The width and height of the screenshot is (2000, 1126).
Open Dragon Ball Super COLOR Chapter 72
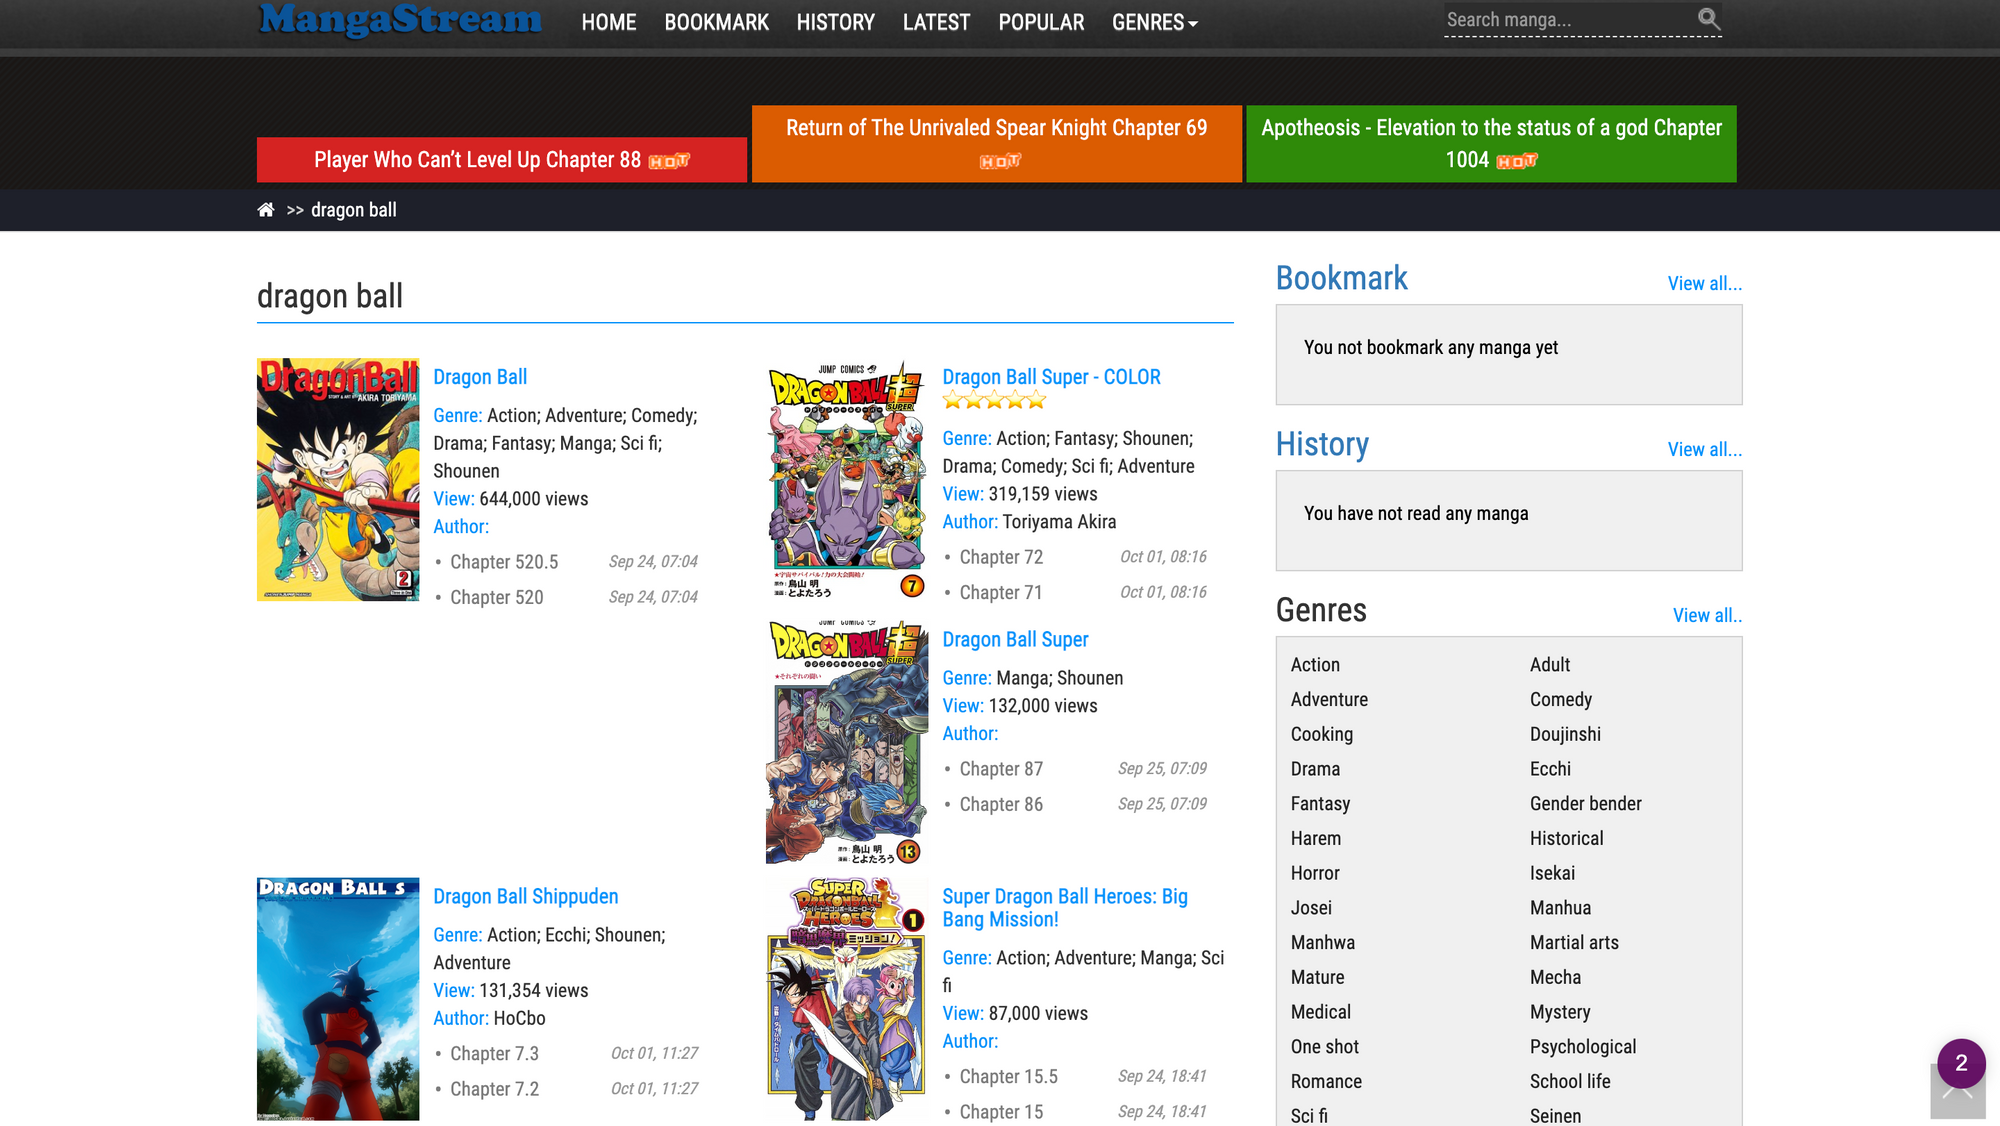click(x=1001, y=557)
